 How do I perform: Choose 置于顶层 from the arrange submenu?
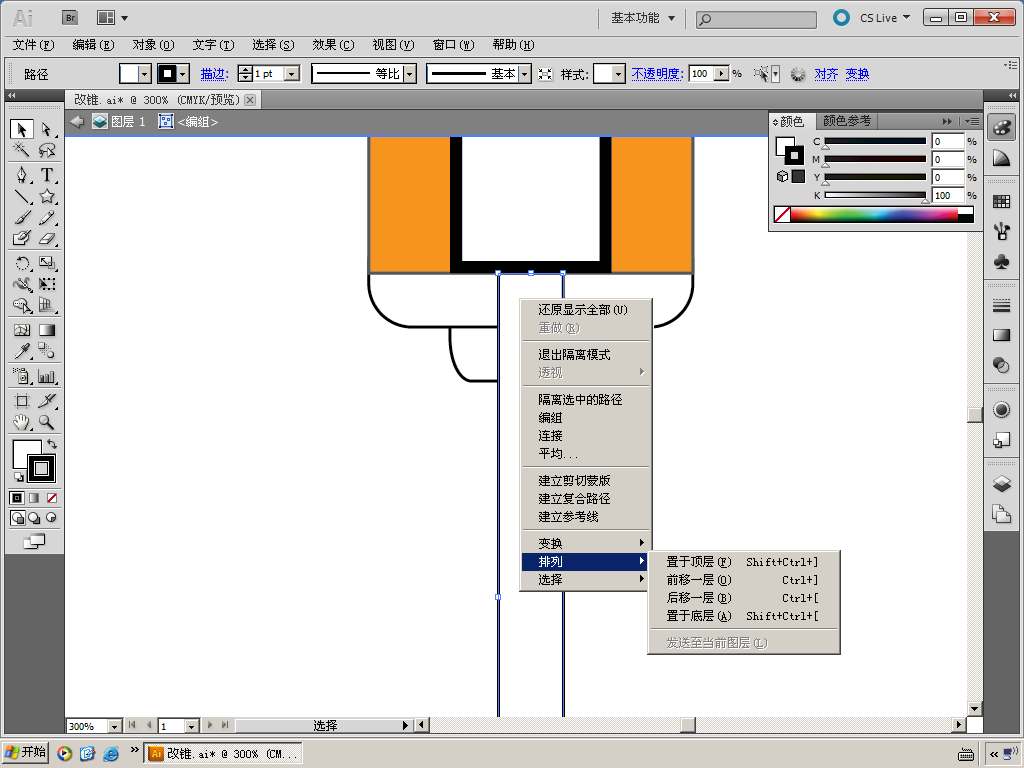click(x=699, y=562)
